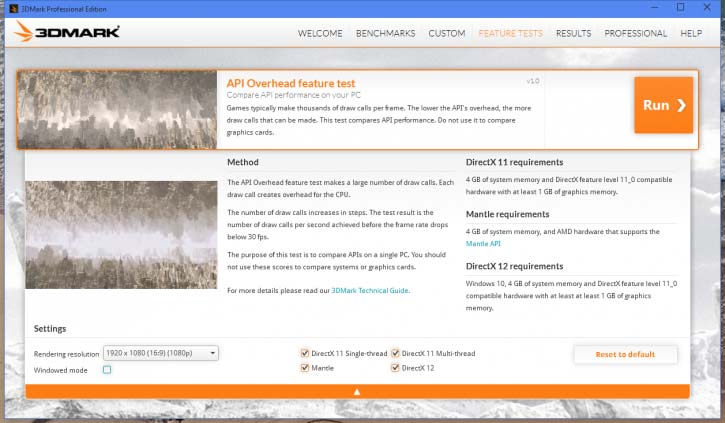Toggle the DirectX 12 checkbox

pos(395,368)
